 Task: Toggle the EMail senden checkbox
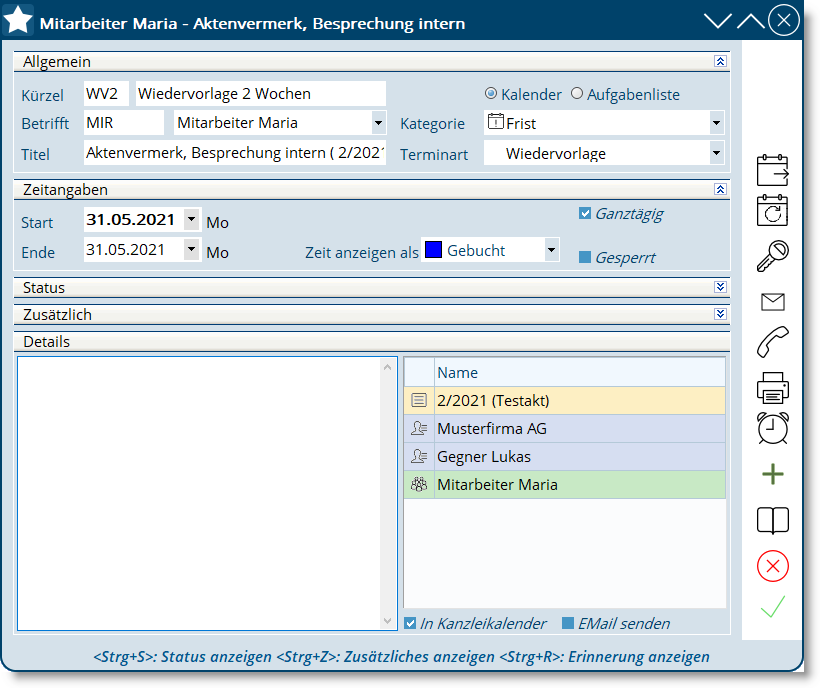pyautogui.click(x=568, y=623)
